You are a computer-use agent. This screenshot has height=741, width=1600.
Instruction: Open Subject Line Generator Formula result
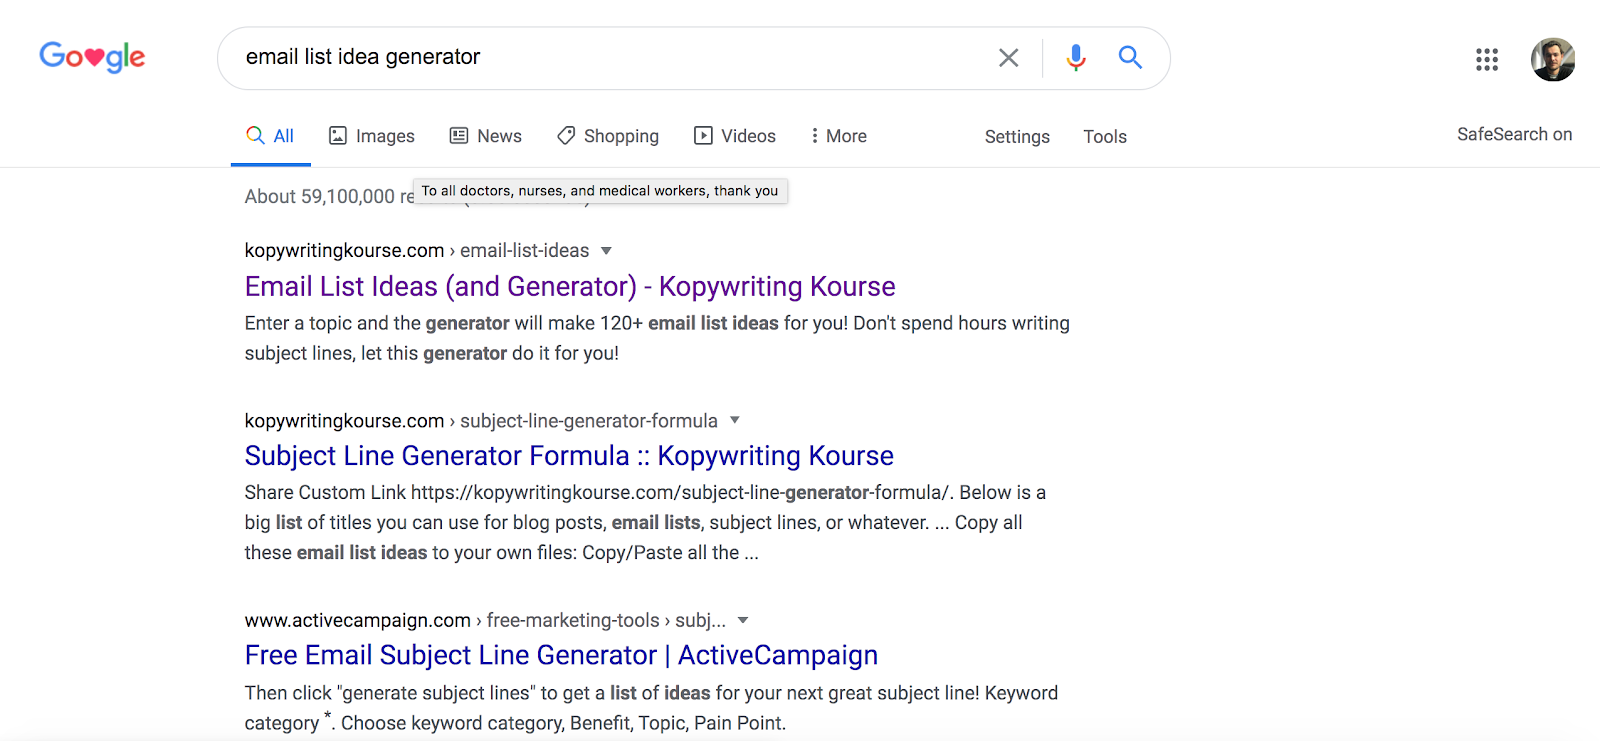[569, 456]
